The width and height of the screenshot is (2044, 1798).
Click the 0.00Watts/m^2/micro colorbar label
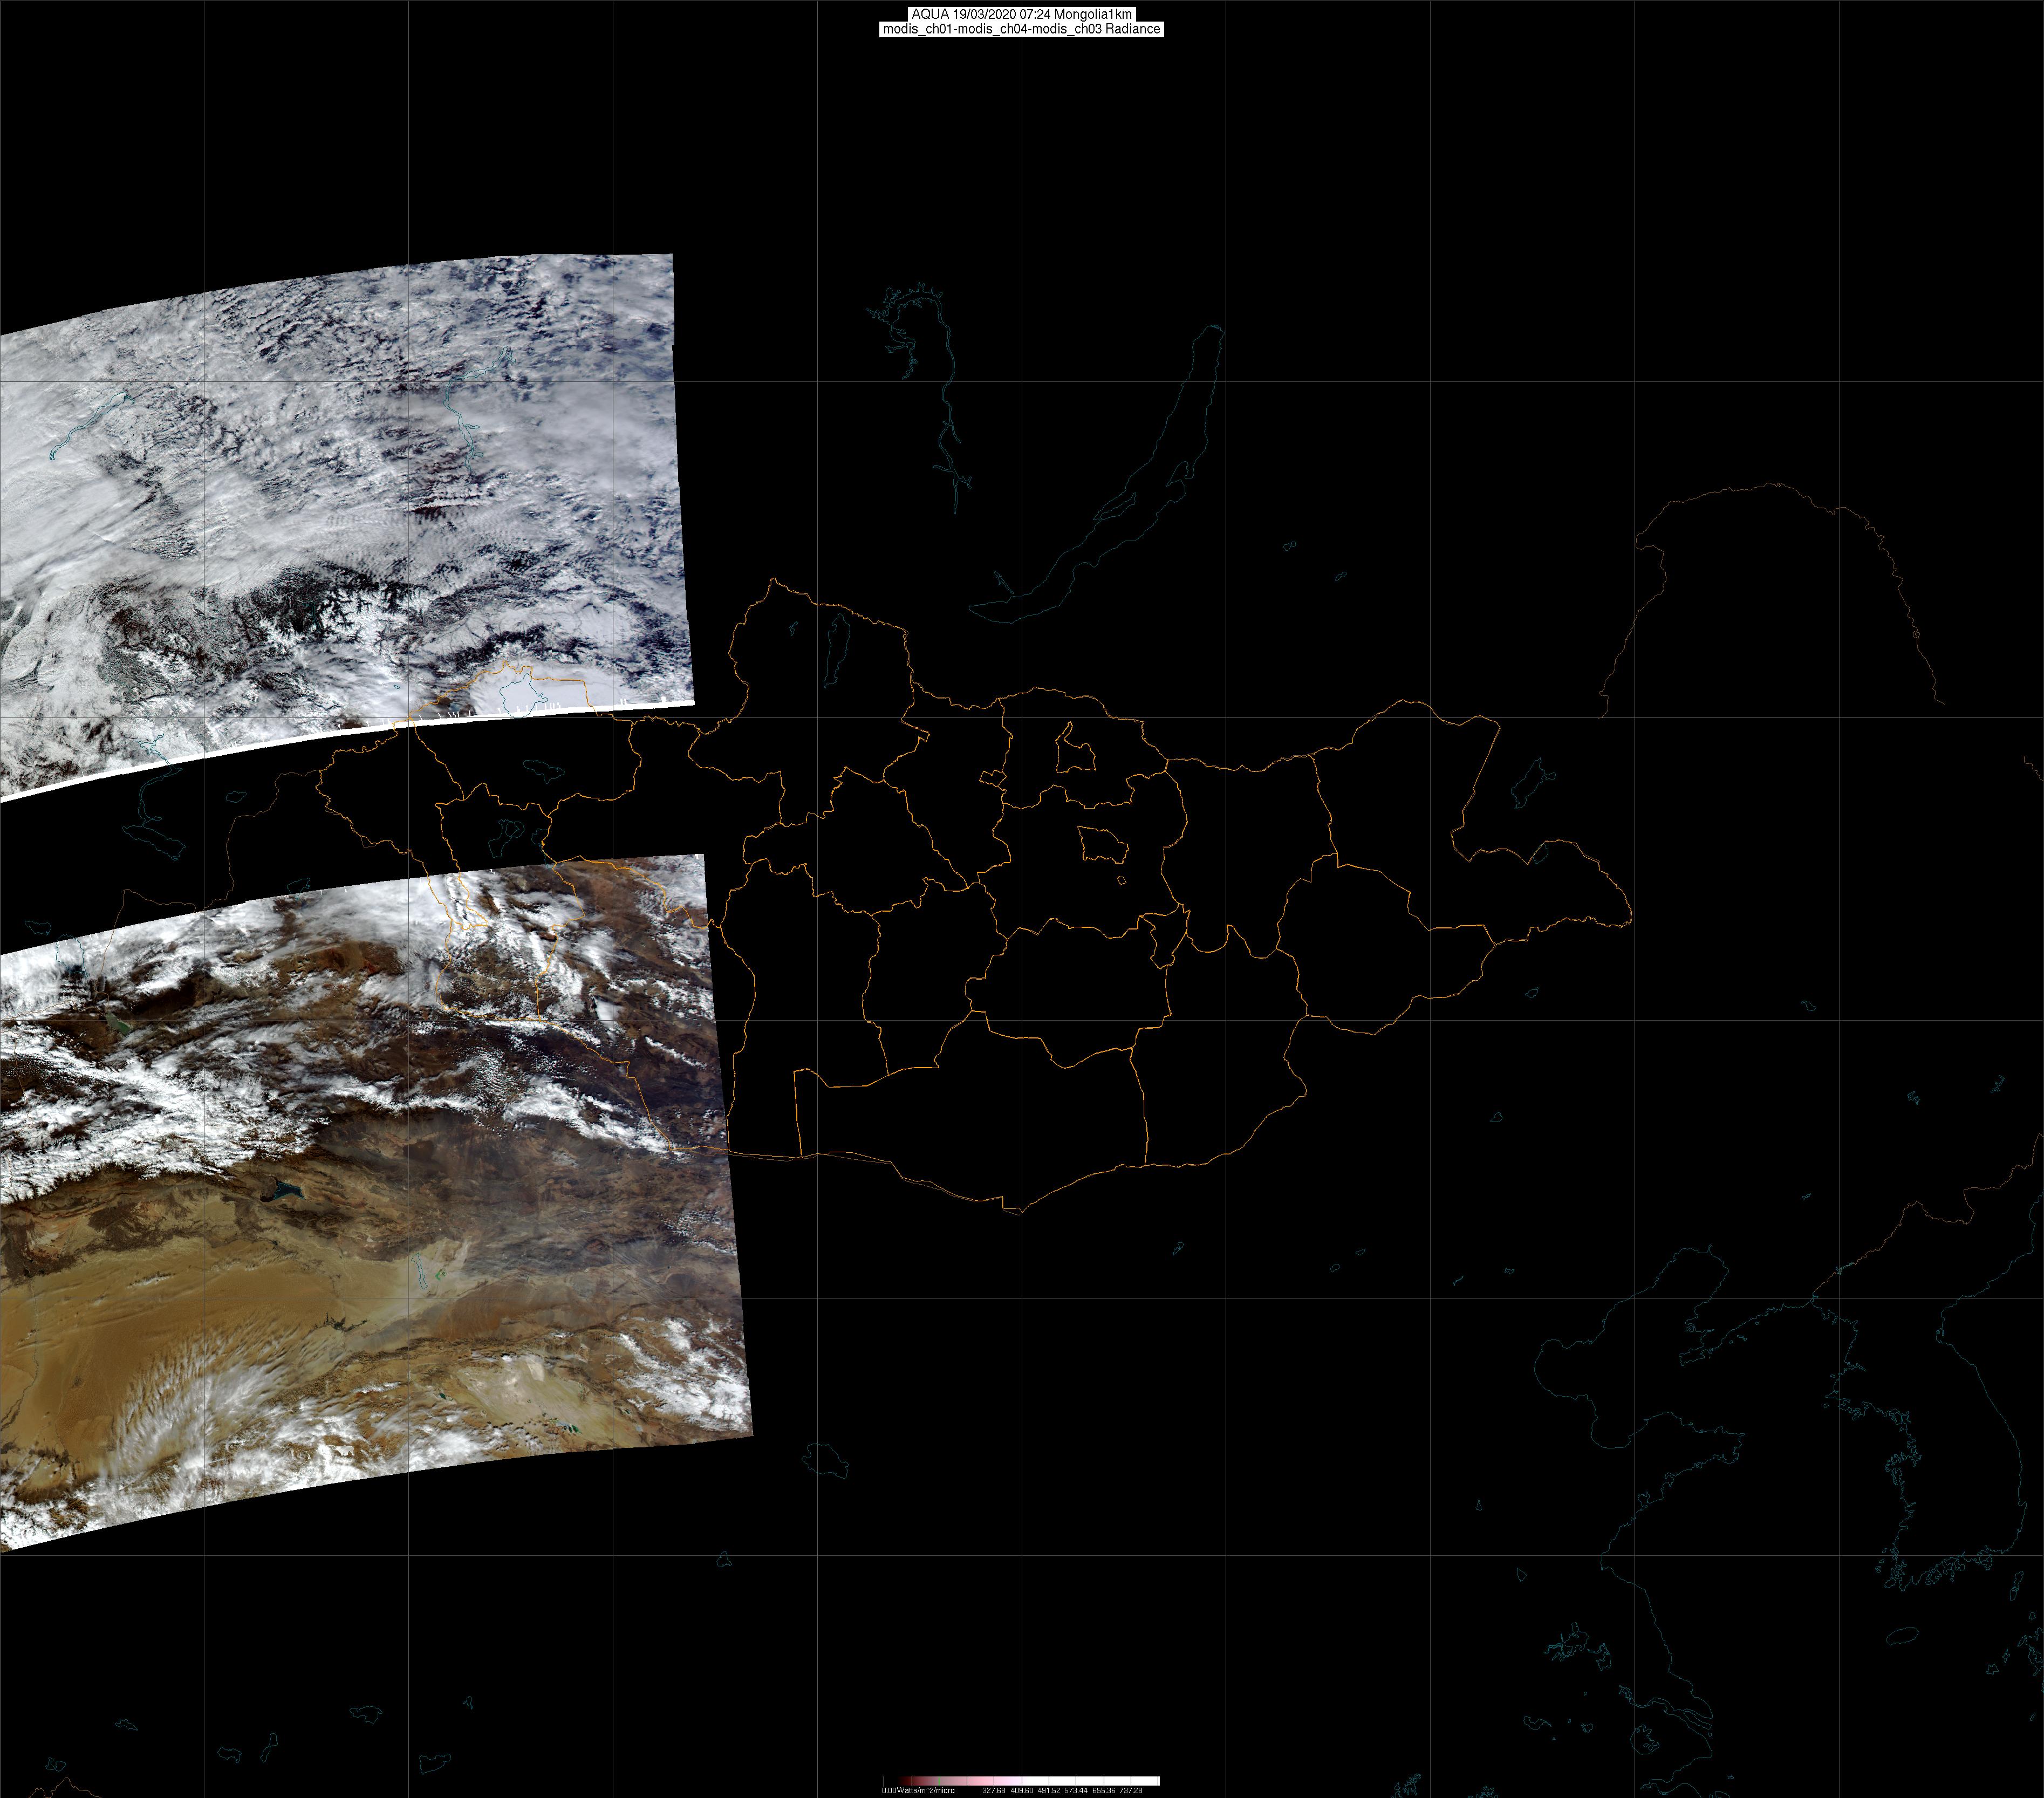[918, 1790]
